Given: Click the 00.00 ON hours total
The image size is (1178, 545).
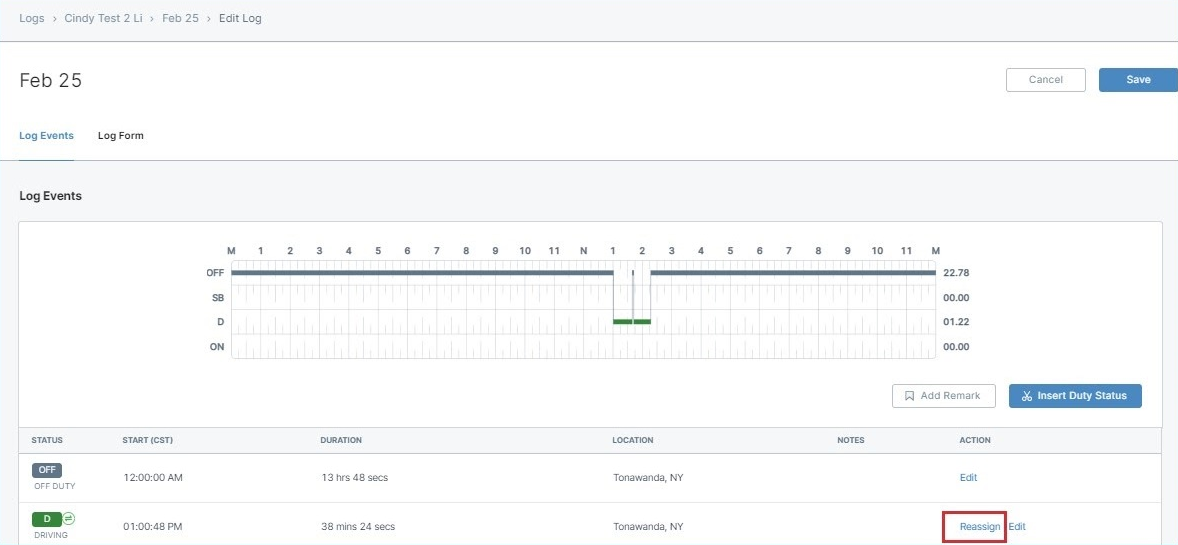Looking at the screenshot, I should [x=956, y=347].
